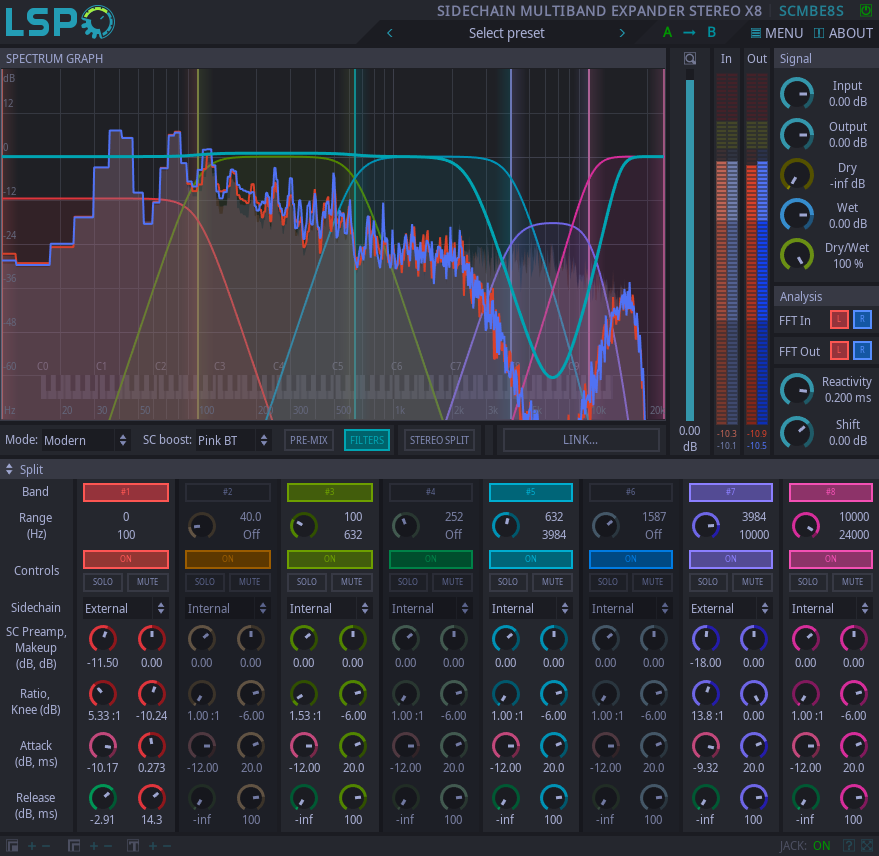Click the help question mark icon

point(849,845)
